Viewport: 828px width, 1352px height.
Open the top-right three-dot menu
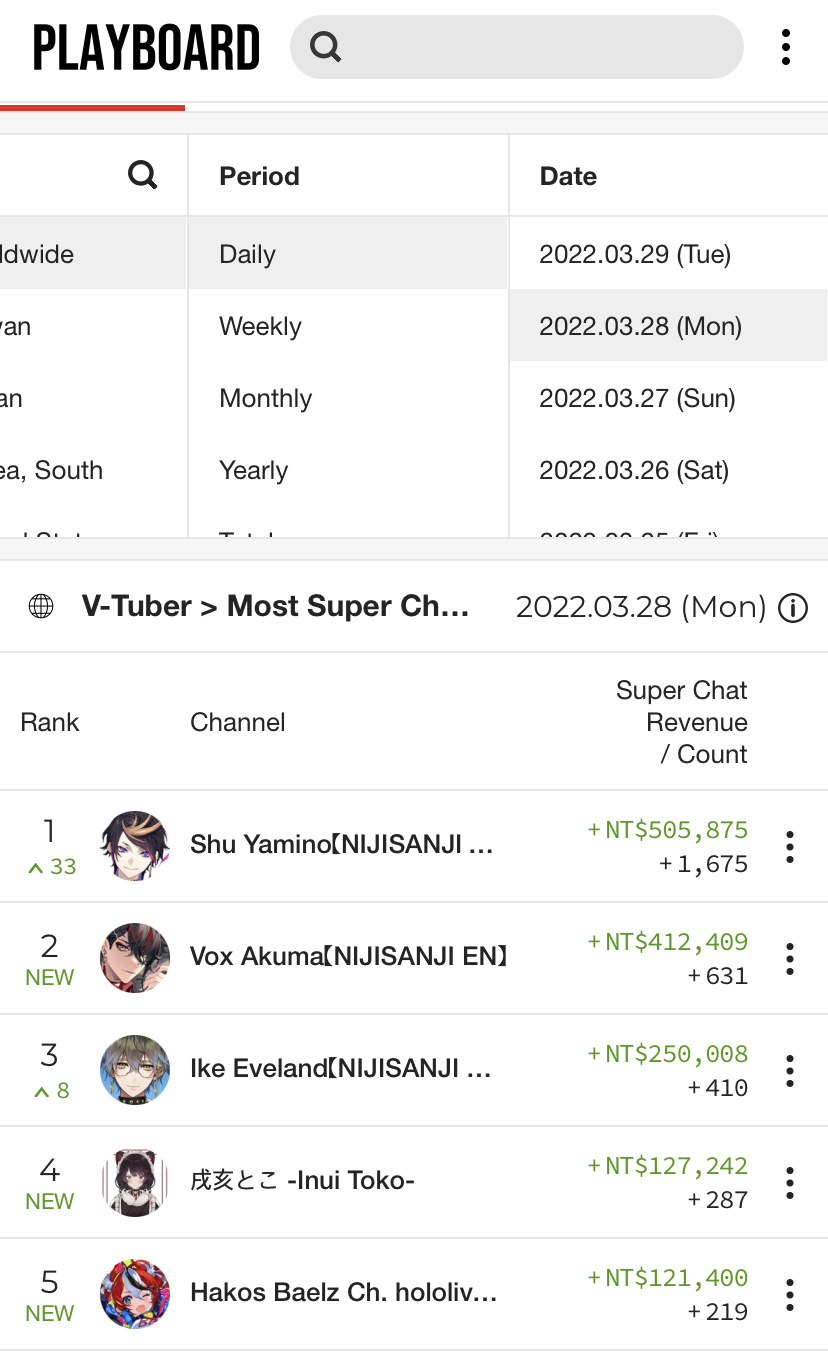[786, 47]
